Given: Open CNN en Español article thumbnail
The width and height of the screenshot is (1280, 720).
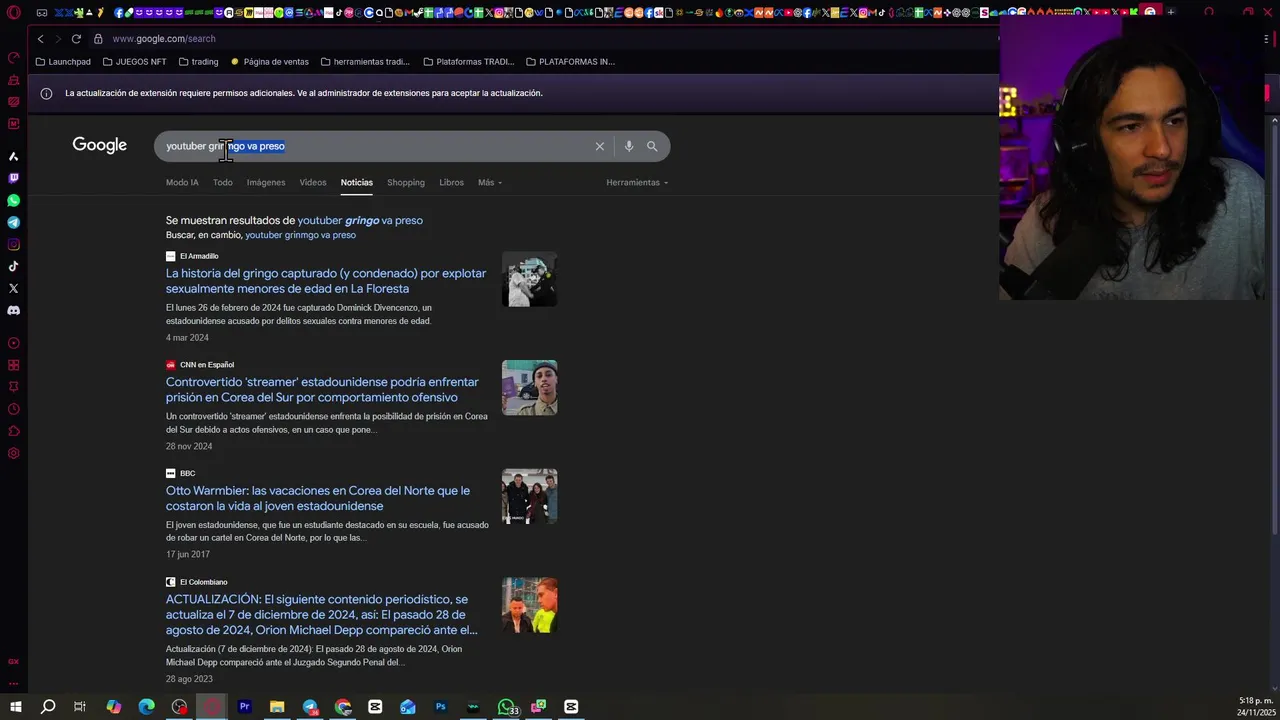Looking at the screenshot, I should pyautogui.click(x=529, y=387).
